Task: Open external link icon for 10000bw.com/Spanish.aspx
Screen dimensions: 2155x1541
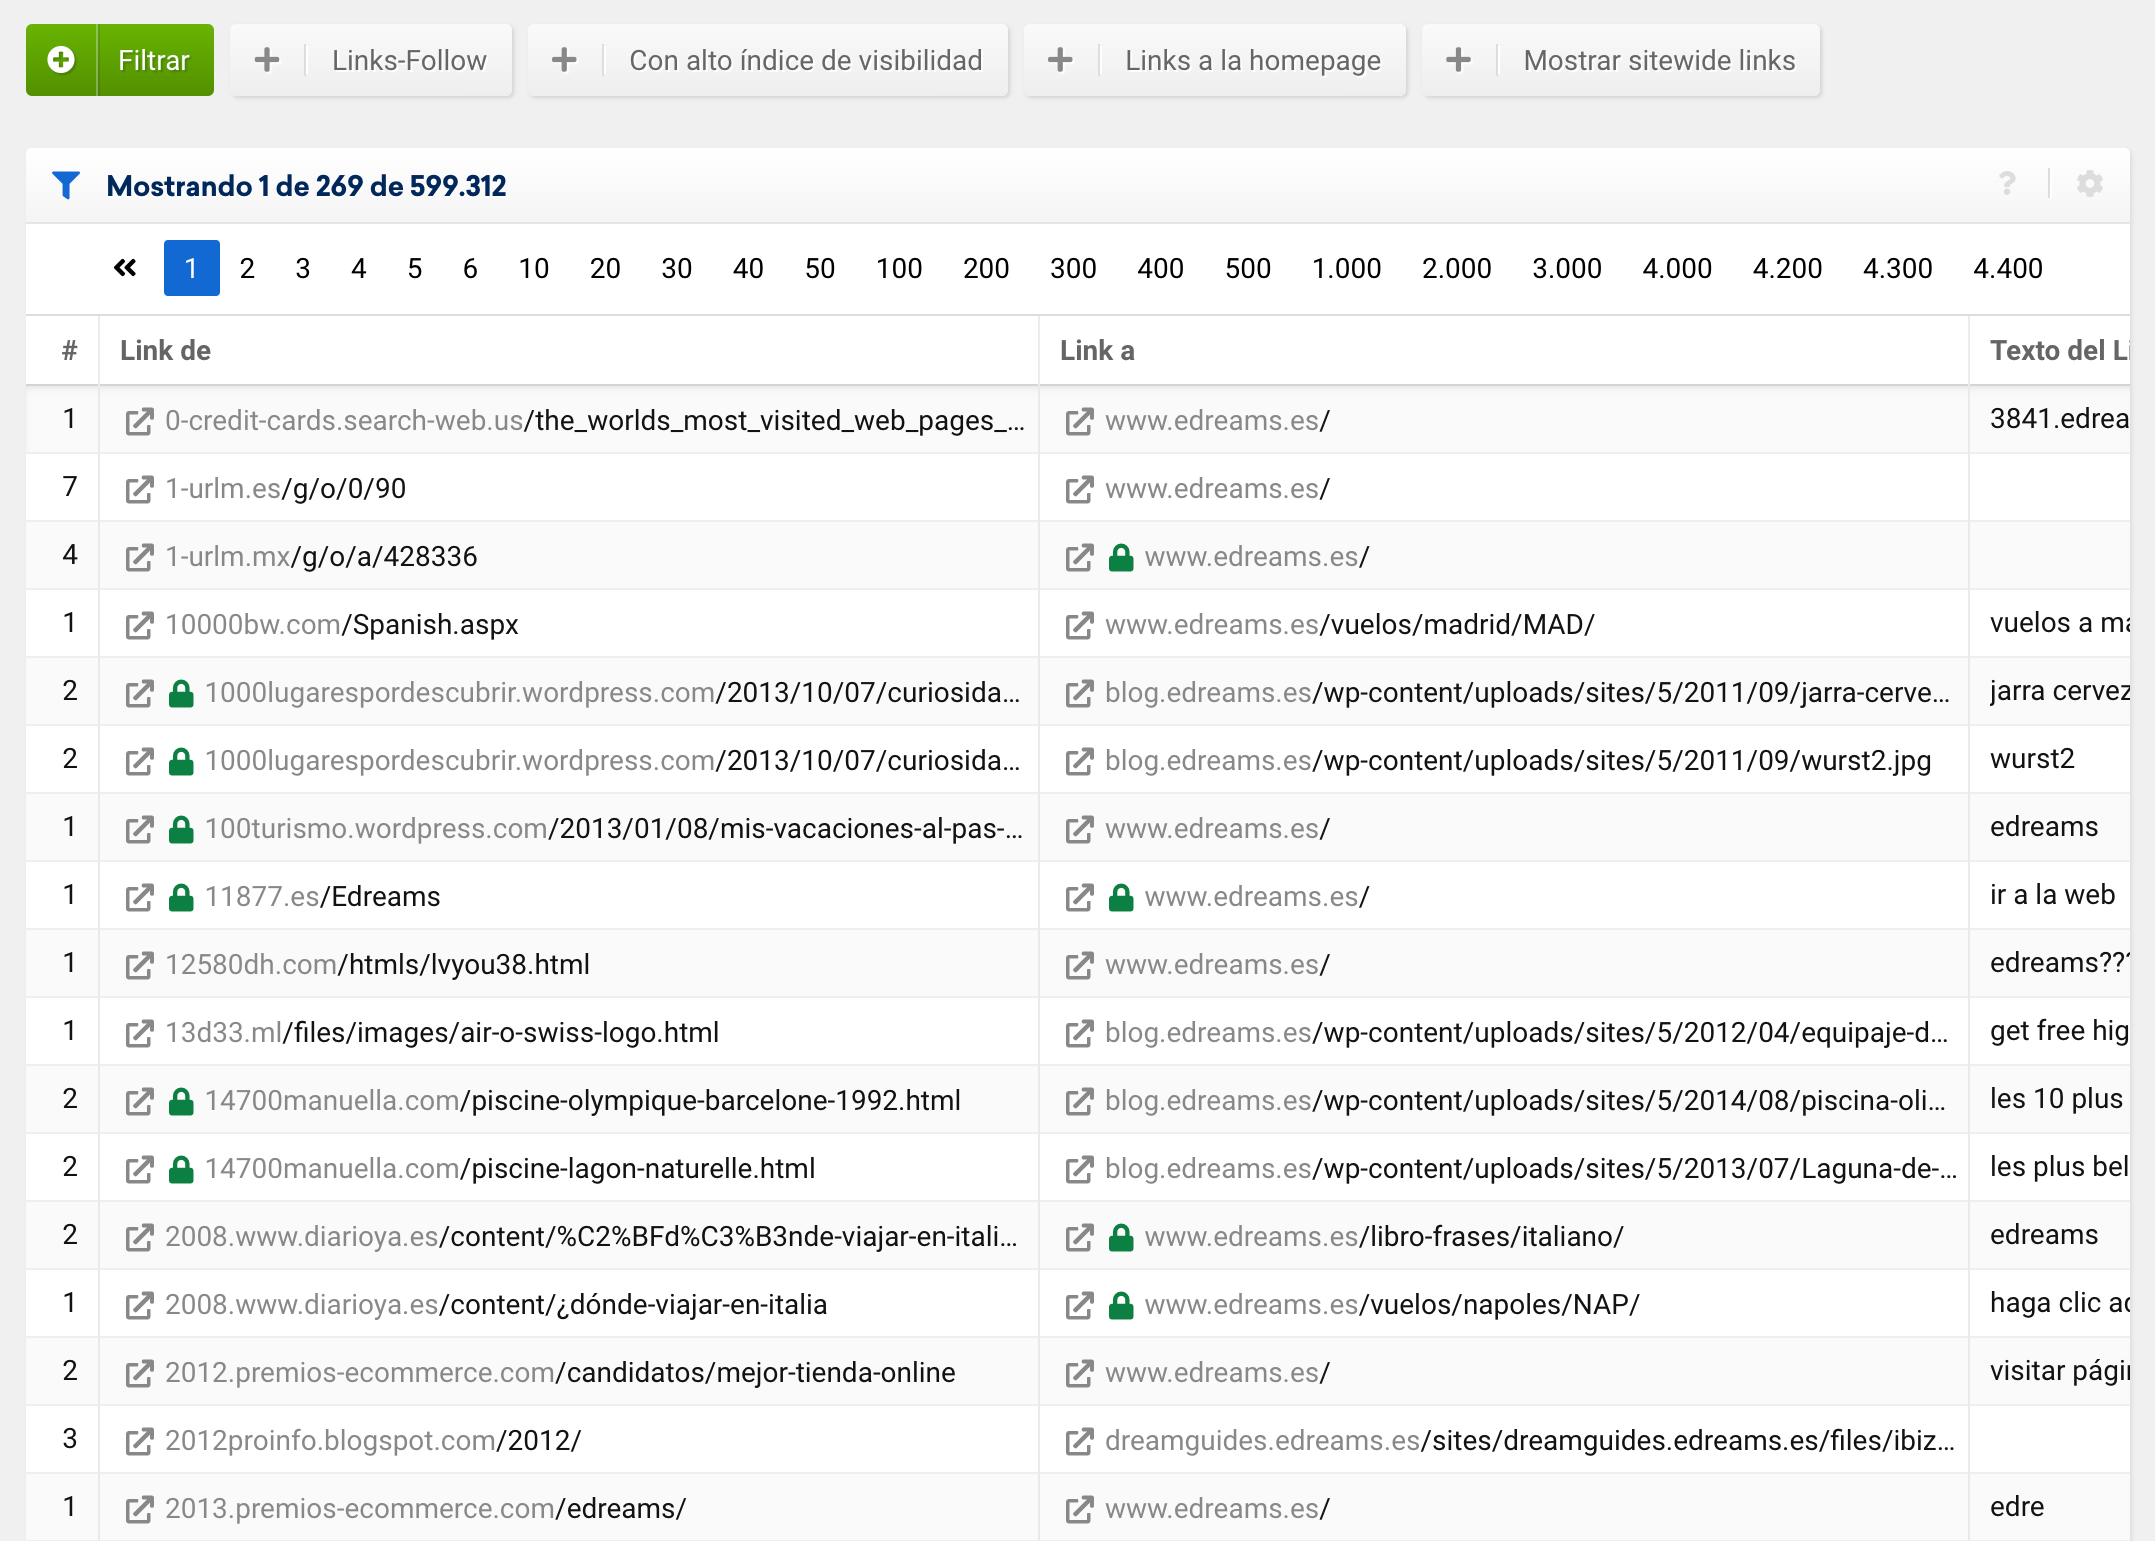Action: 139,625
